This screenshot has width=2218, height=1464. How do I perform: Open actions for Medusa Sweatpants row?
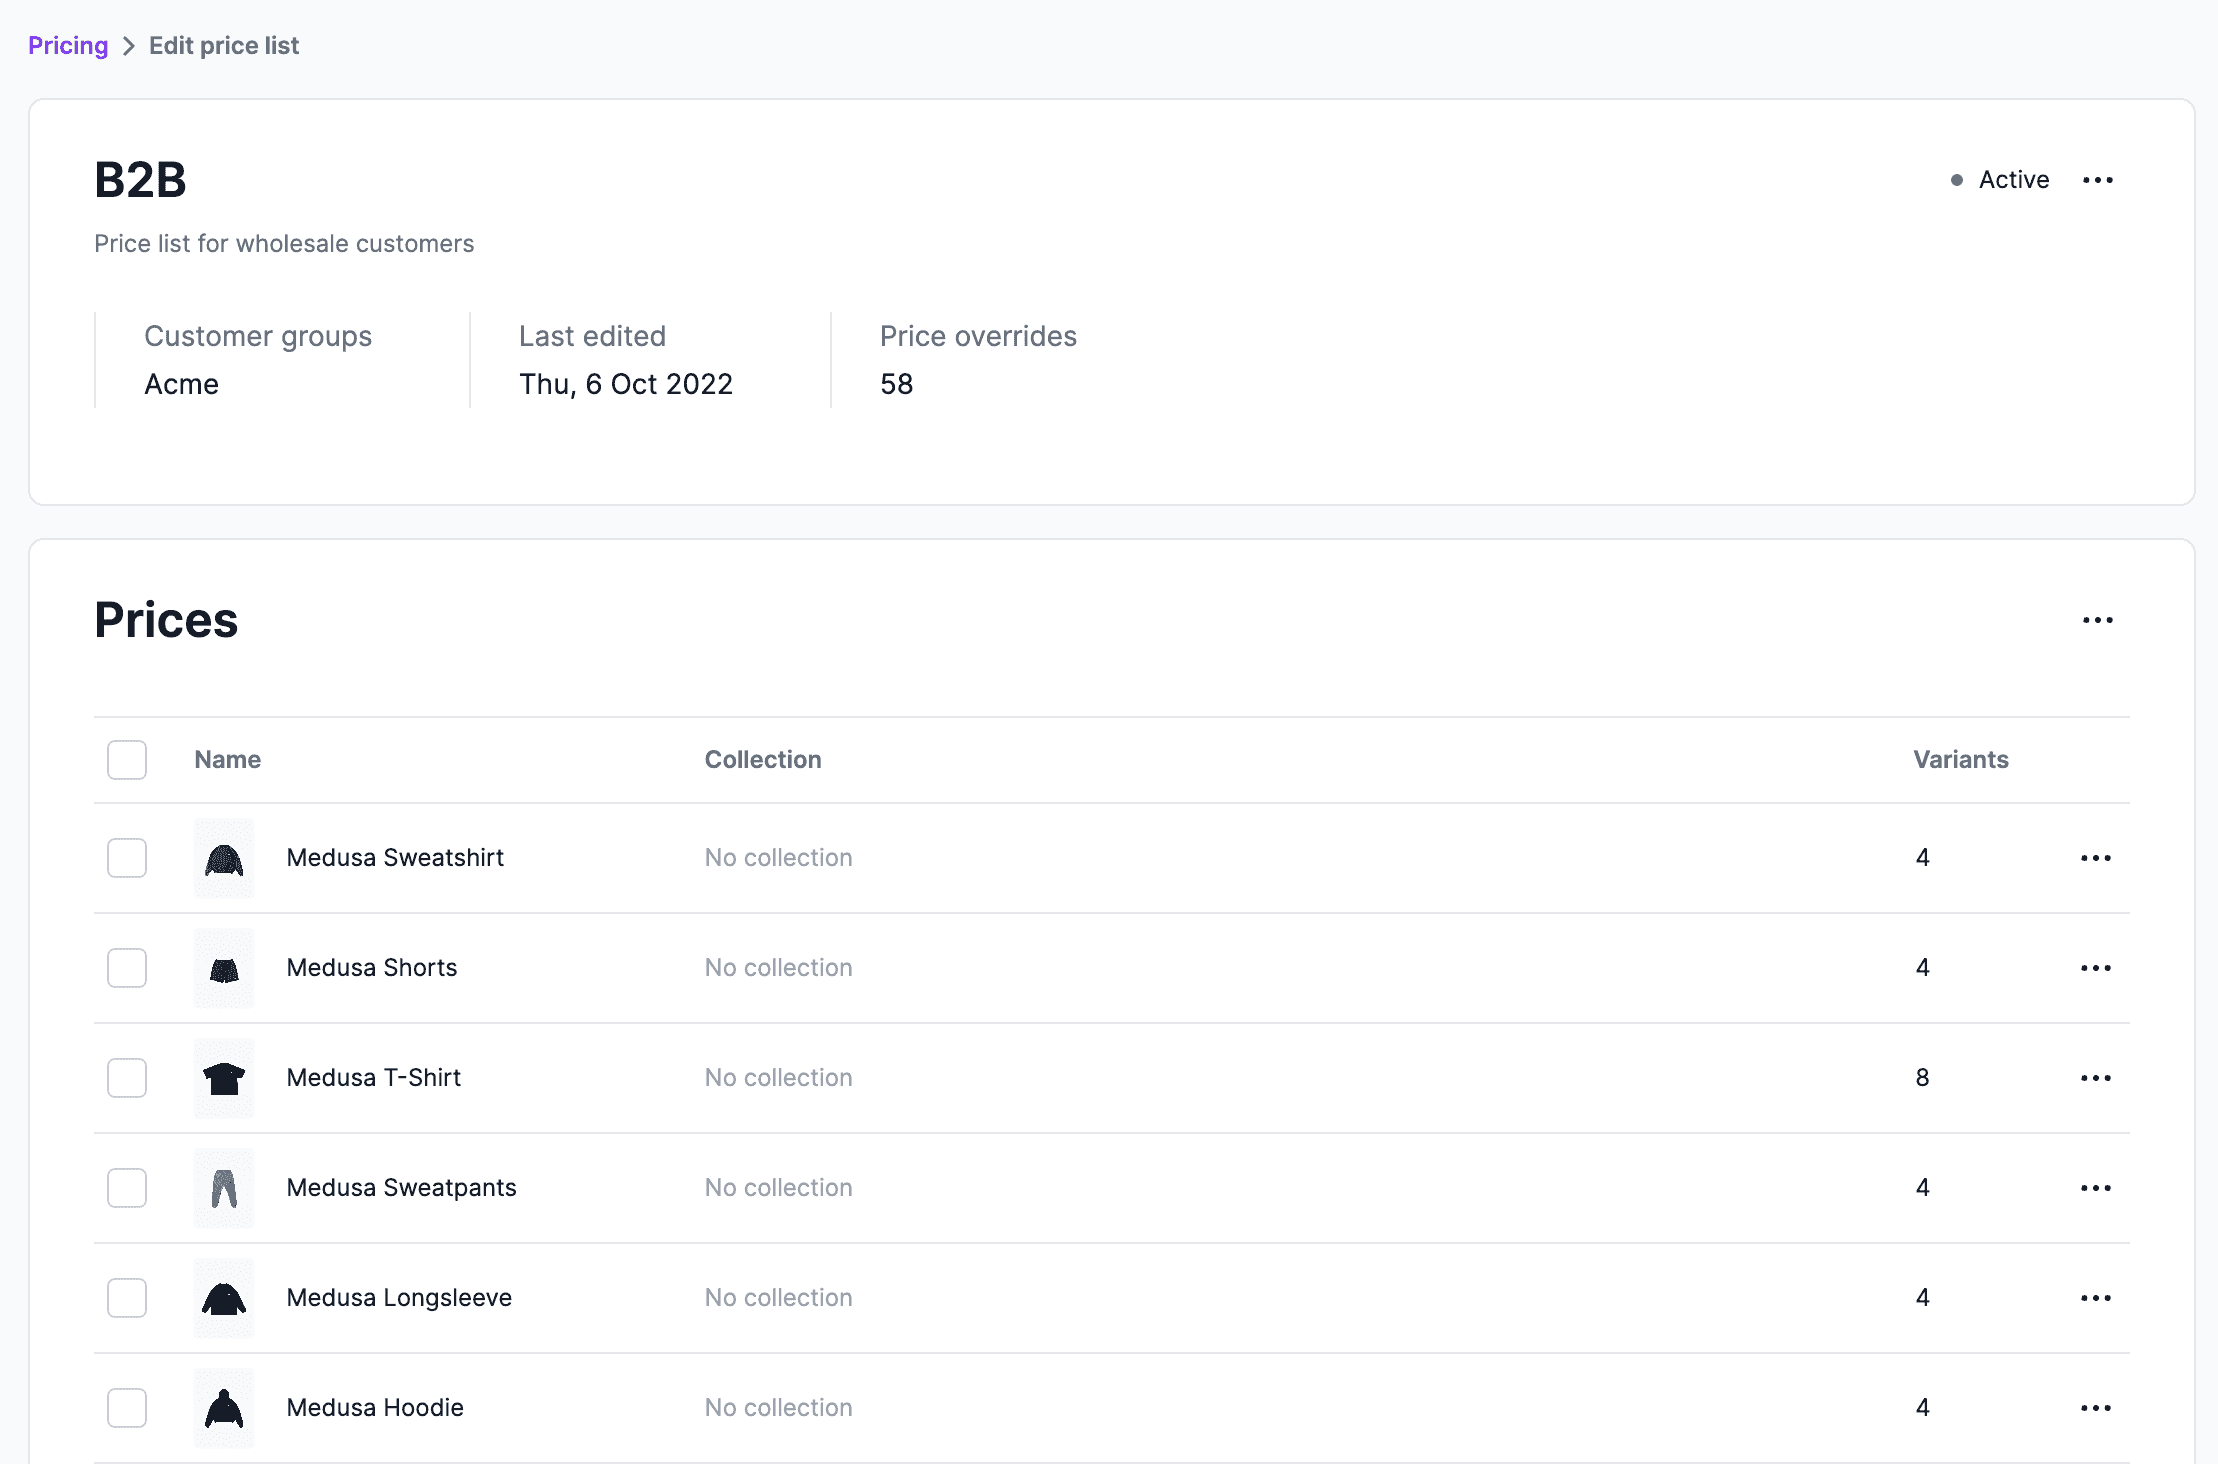pyautogui.click(x=2095, y=1188)
